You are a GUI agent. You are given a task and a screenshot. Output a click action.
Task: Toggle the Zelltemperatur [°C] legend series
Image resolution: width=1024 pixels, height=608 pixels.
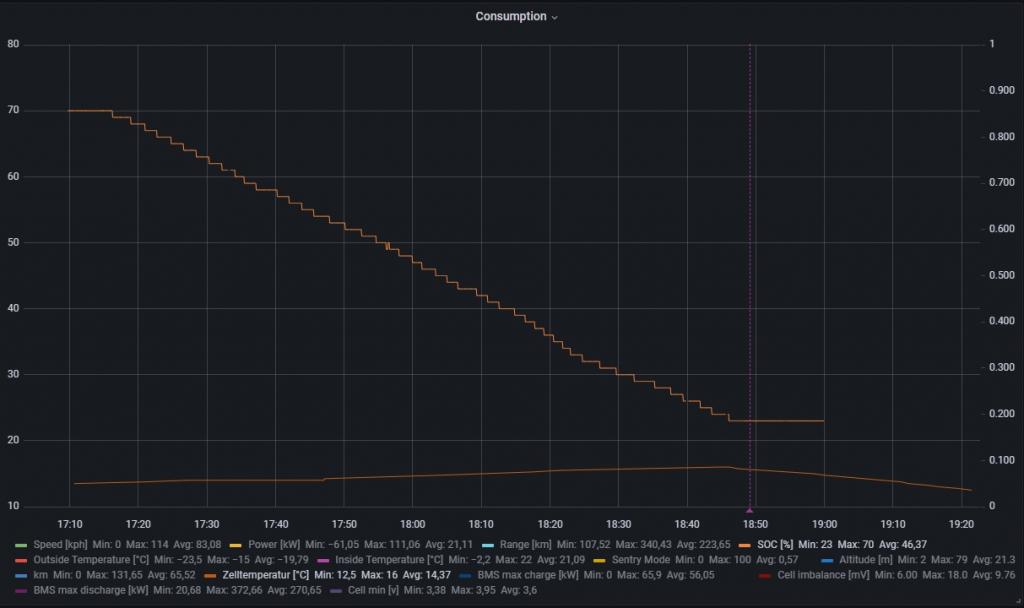pos(265,575)
